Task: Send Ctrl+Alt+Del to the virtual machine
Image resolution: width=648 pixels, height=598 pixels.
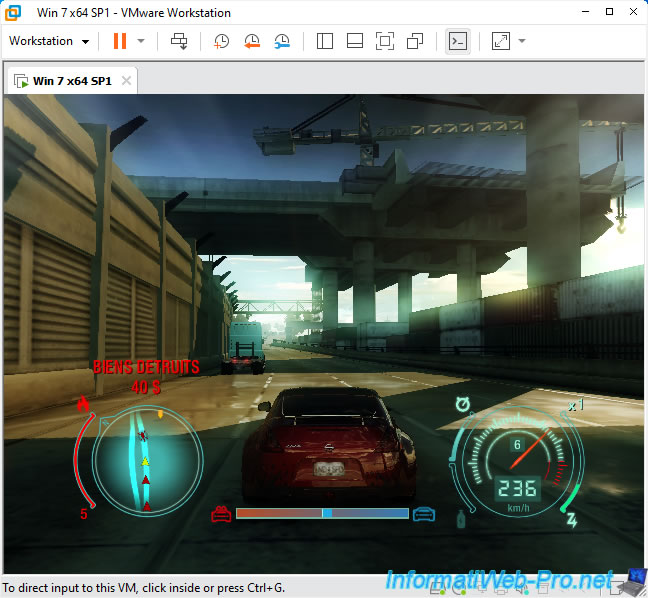Action: coord(179,41)
